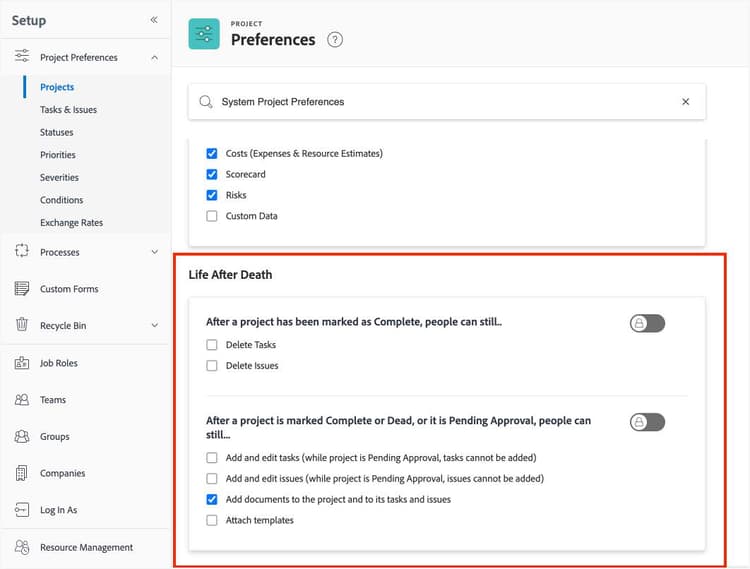Viewport: 750px width, 569px height.
Task: Clear the search with the X icon
Action: [x=685, y=102]
